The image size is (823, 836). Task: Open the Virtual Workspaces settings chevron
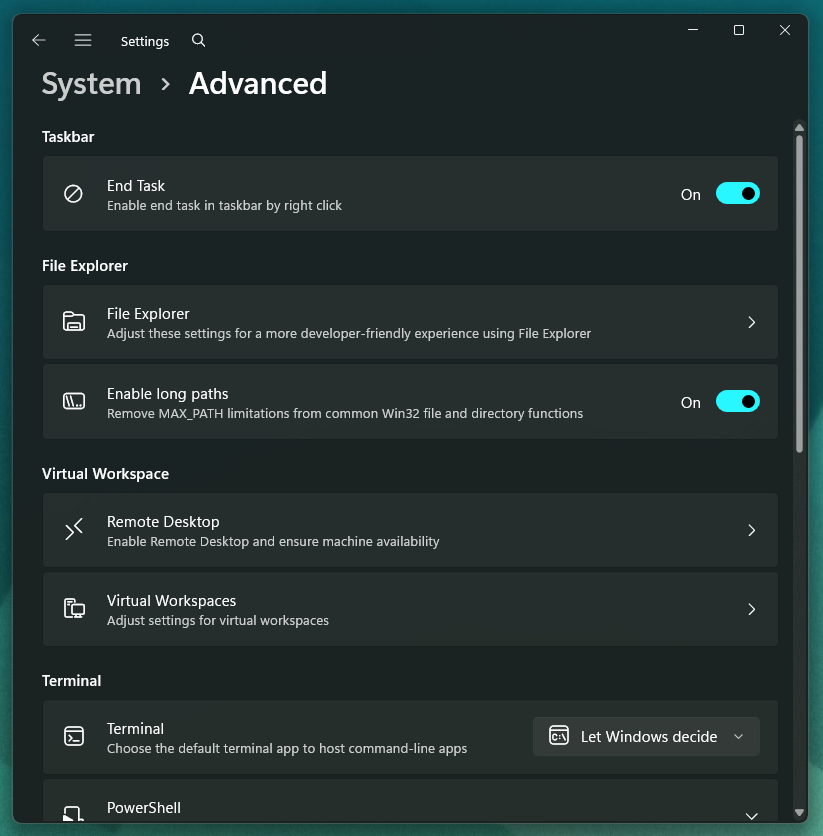coord(751,609)
